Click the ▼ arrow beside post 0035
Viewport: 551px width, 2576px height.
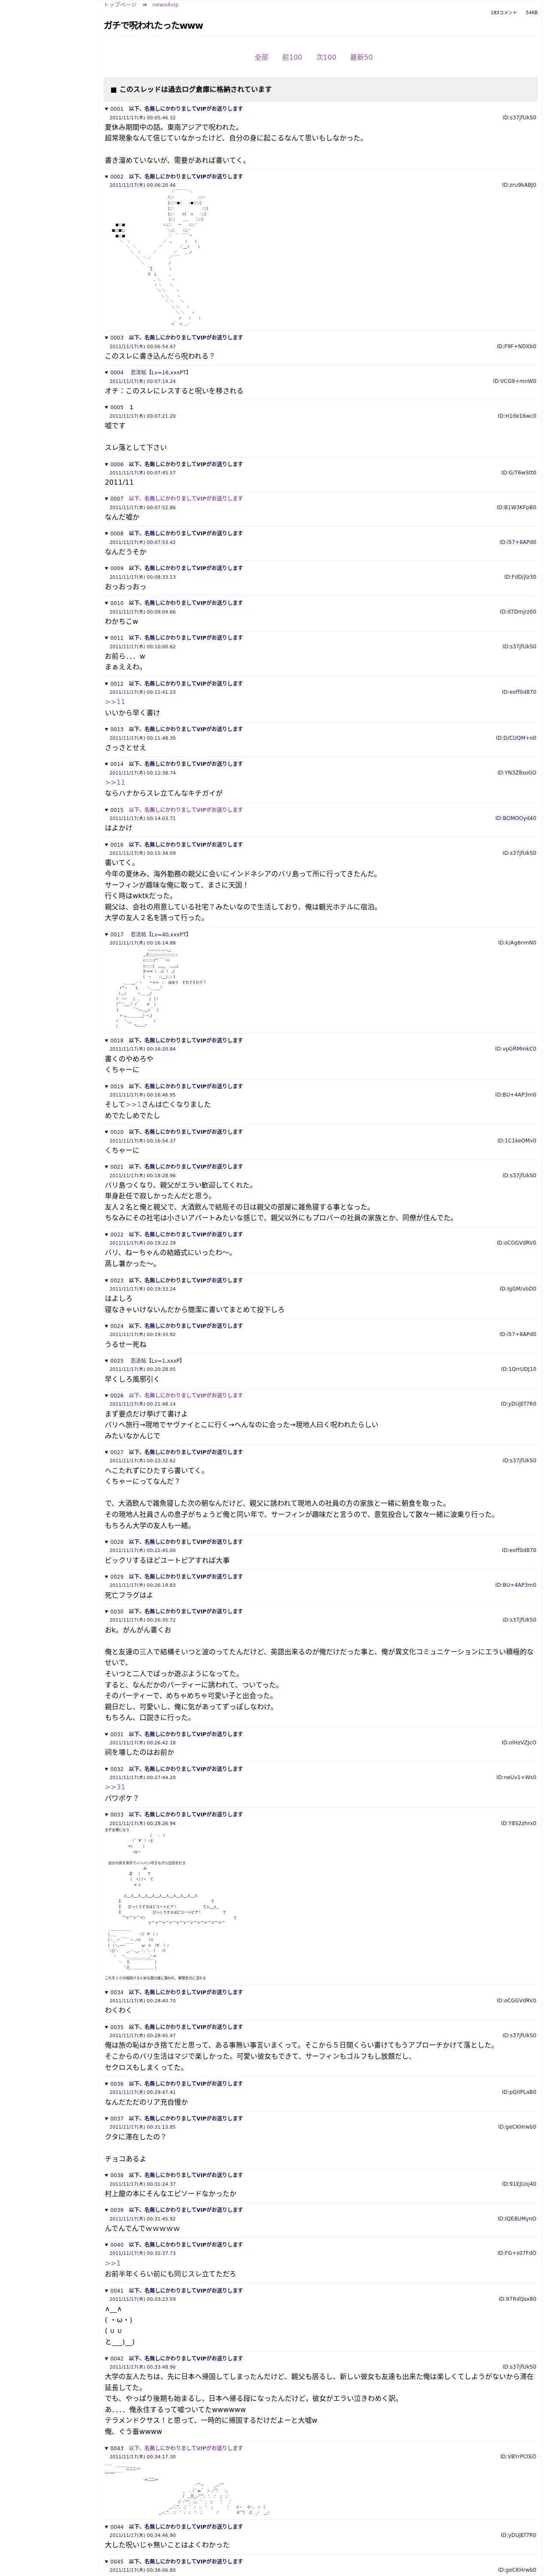tap(107, 2027)
